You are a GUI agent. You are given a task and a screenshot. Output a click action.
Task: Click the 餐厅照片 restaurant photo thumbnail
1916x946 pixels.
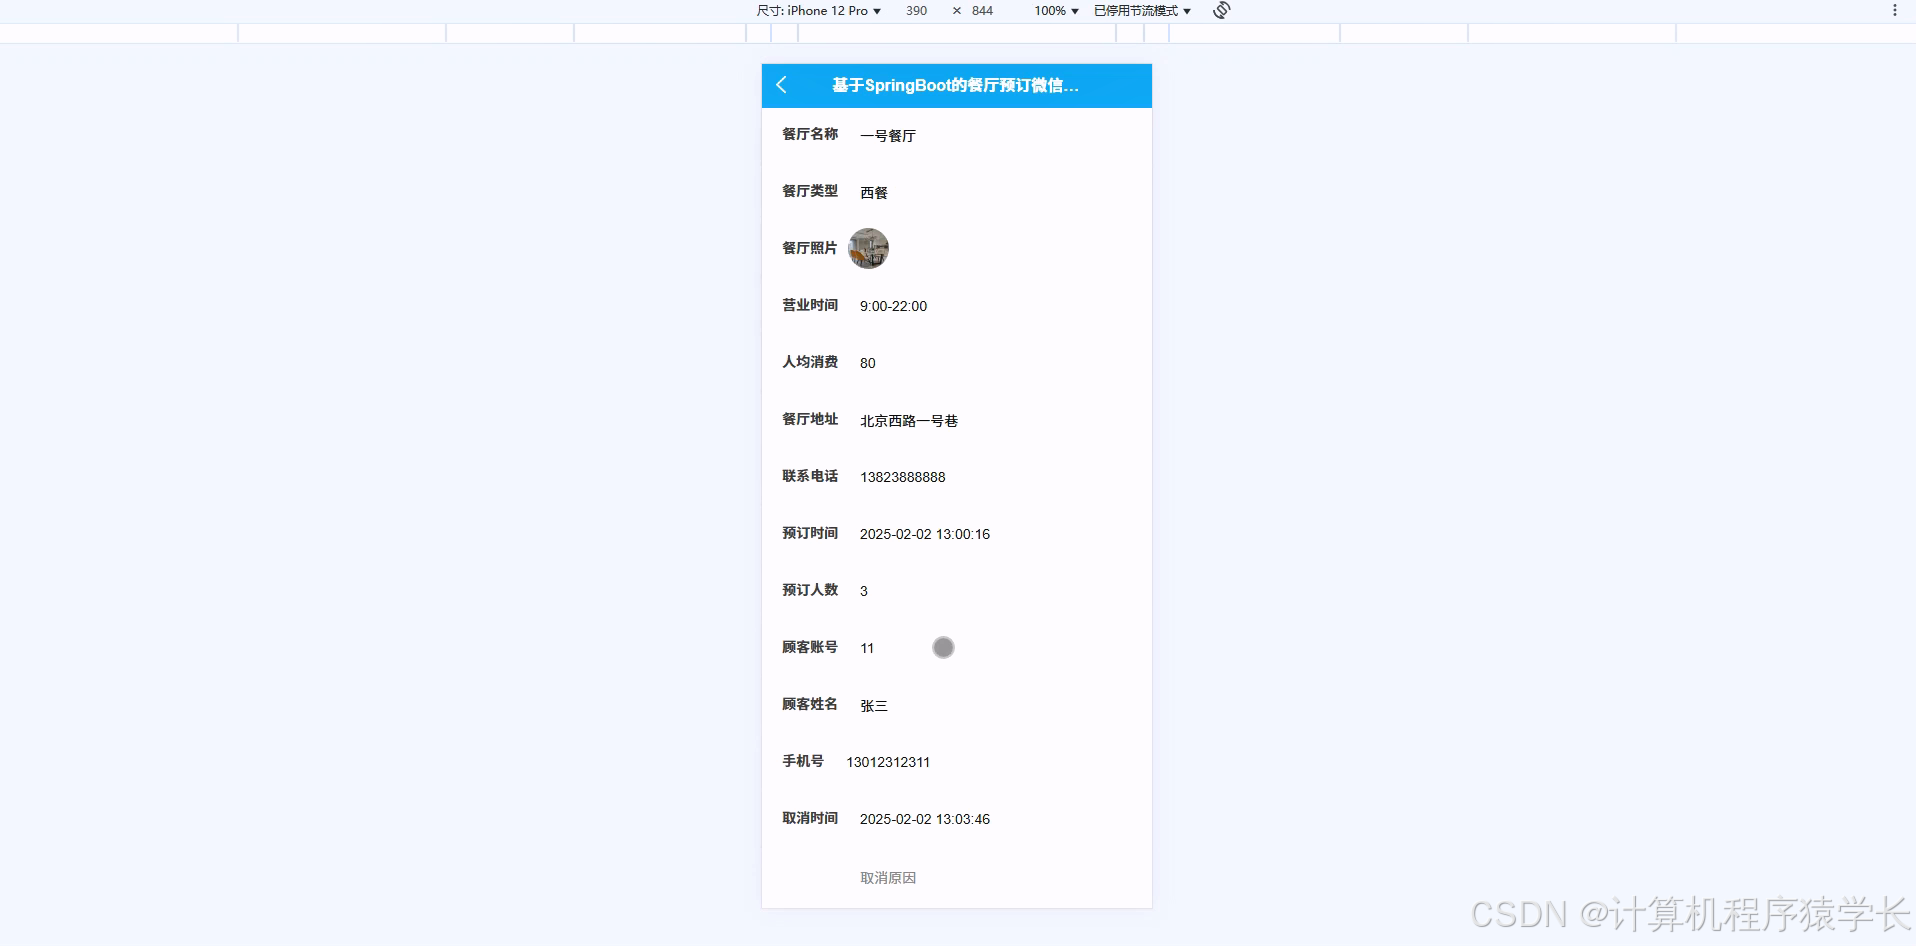[868, 248]
